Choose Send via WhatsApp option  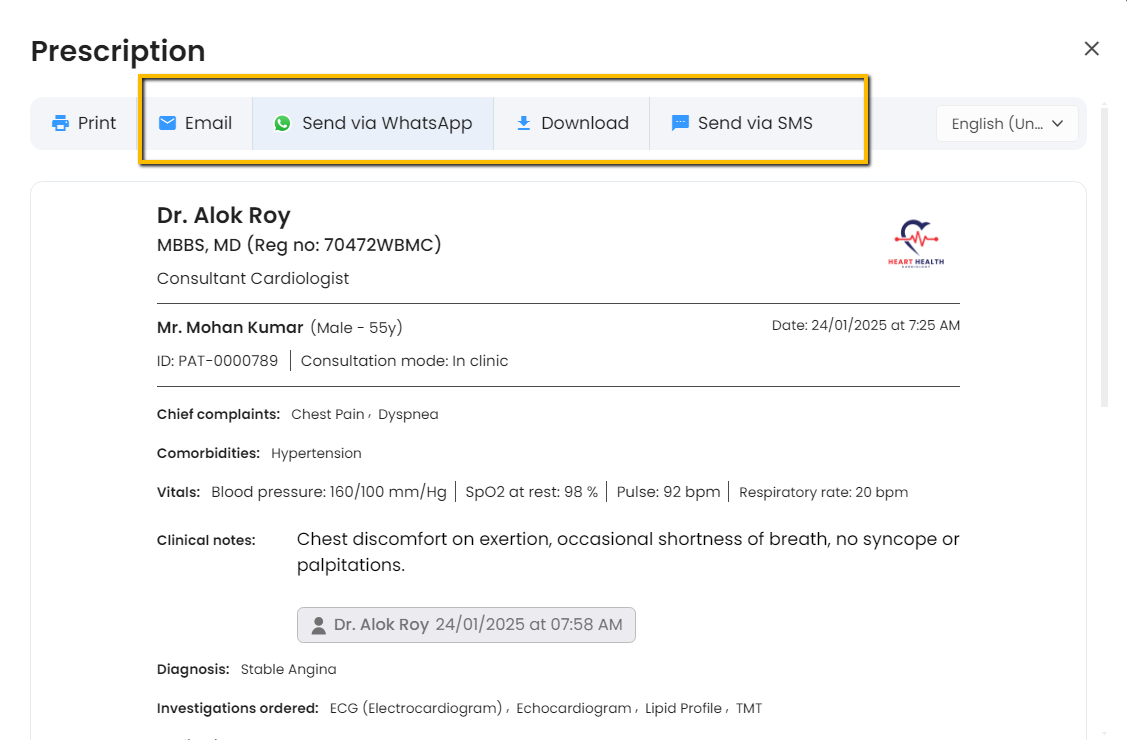[386, 123]
